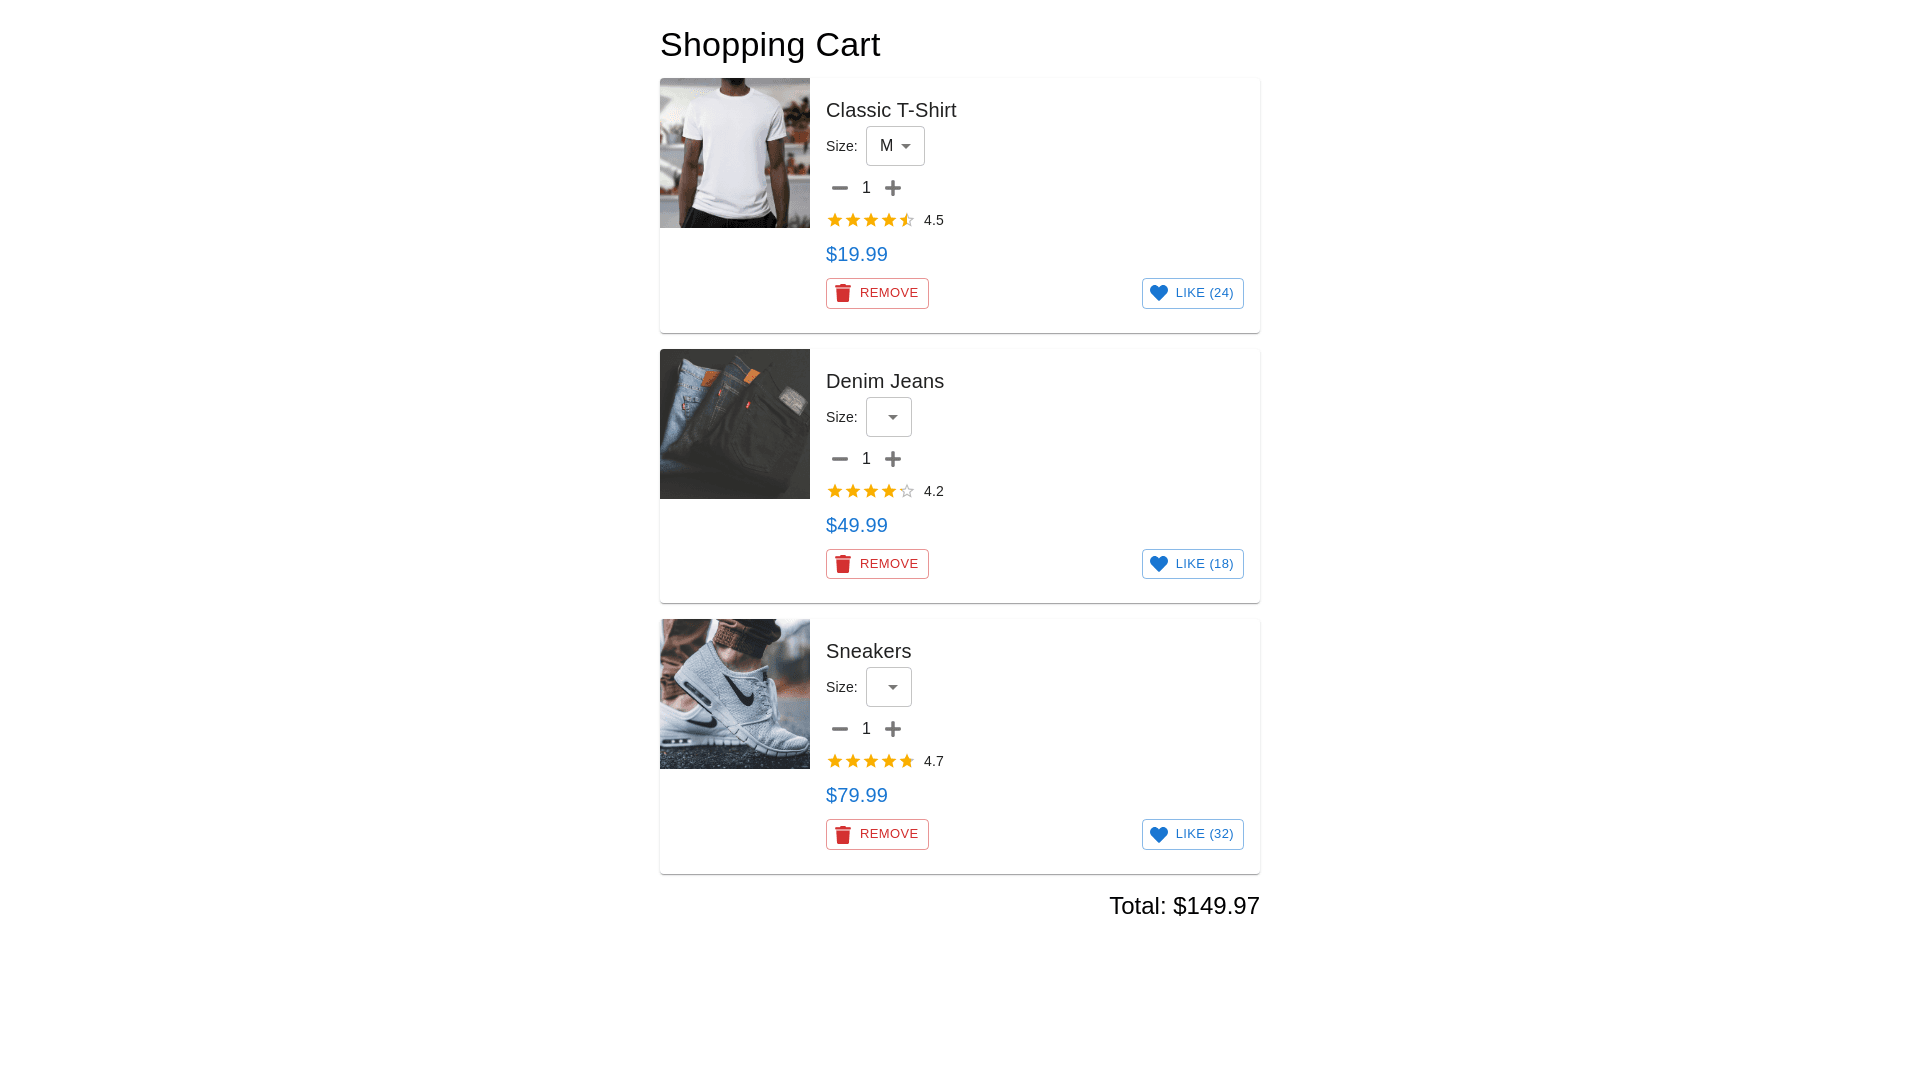The height and width of the screenshot is (1080, 1920).
Task: Toggle Like (32) button for Sneakers
Action: click(x=1192, y=835)
